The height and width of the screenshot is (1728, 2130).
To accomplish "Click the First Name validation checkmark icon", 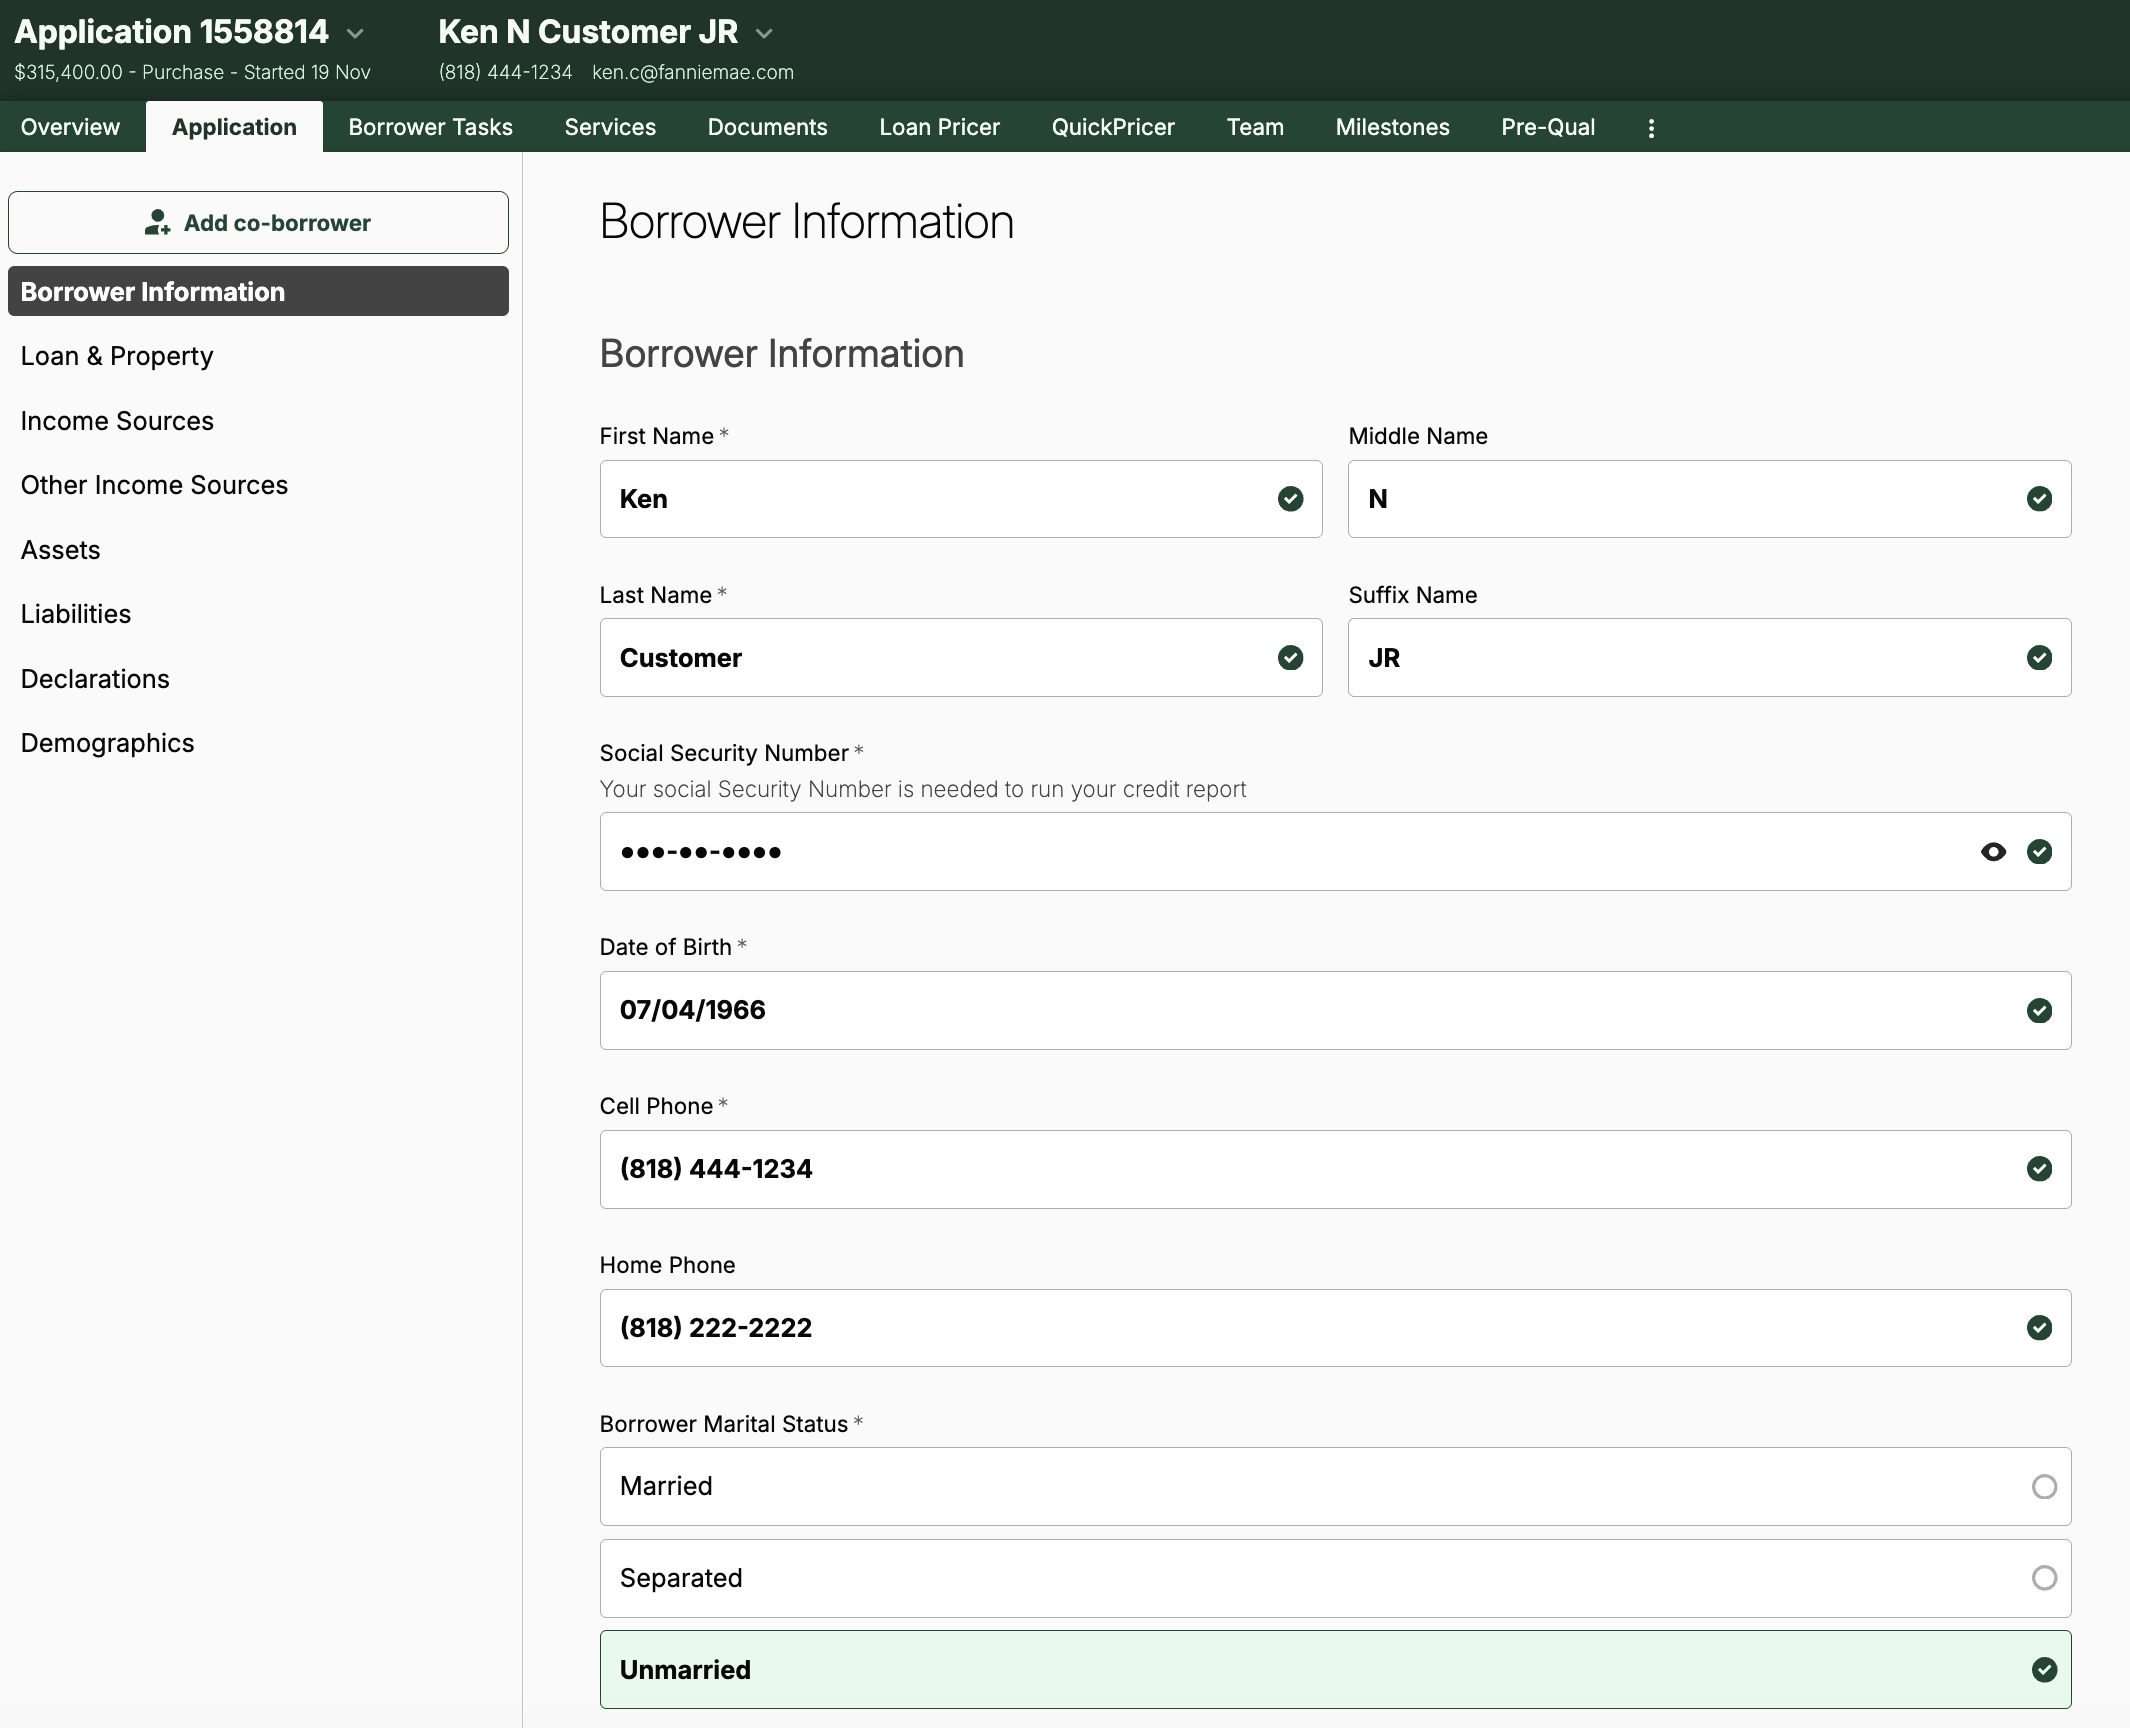I will tap(1290, 499).
